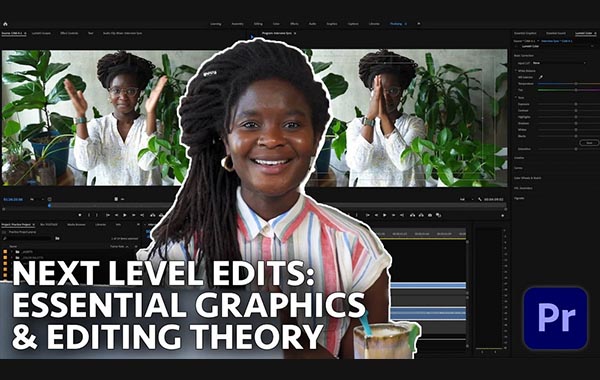
Task: Open the Program monitor Button Editor
Action: click(502, 216)
